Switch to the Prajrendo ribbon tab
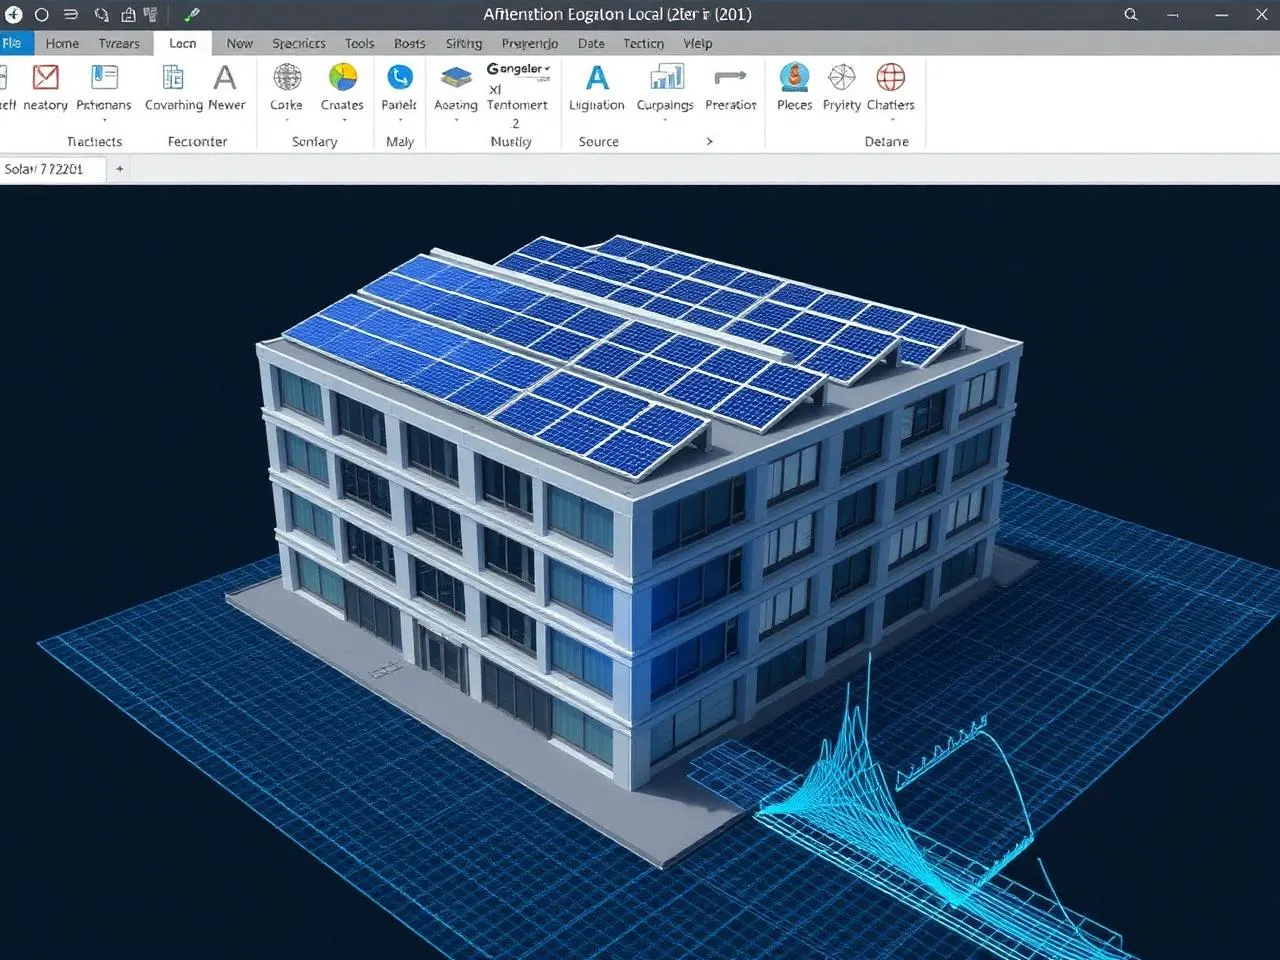The width and height of the screenshot is (1280, 960). coord(530,43)
